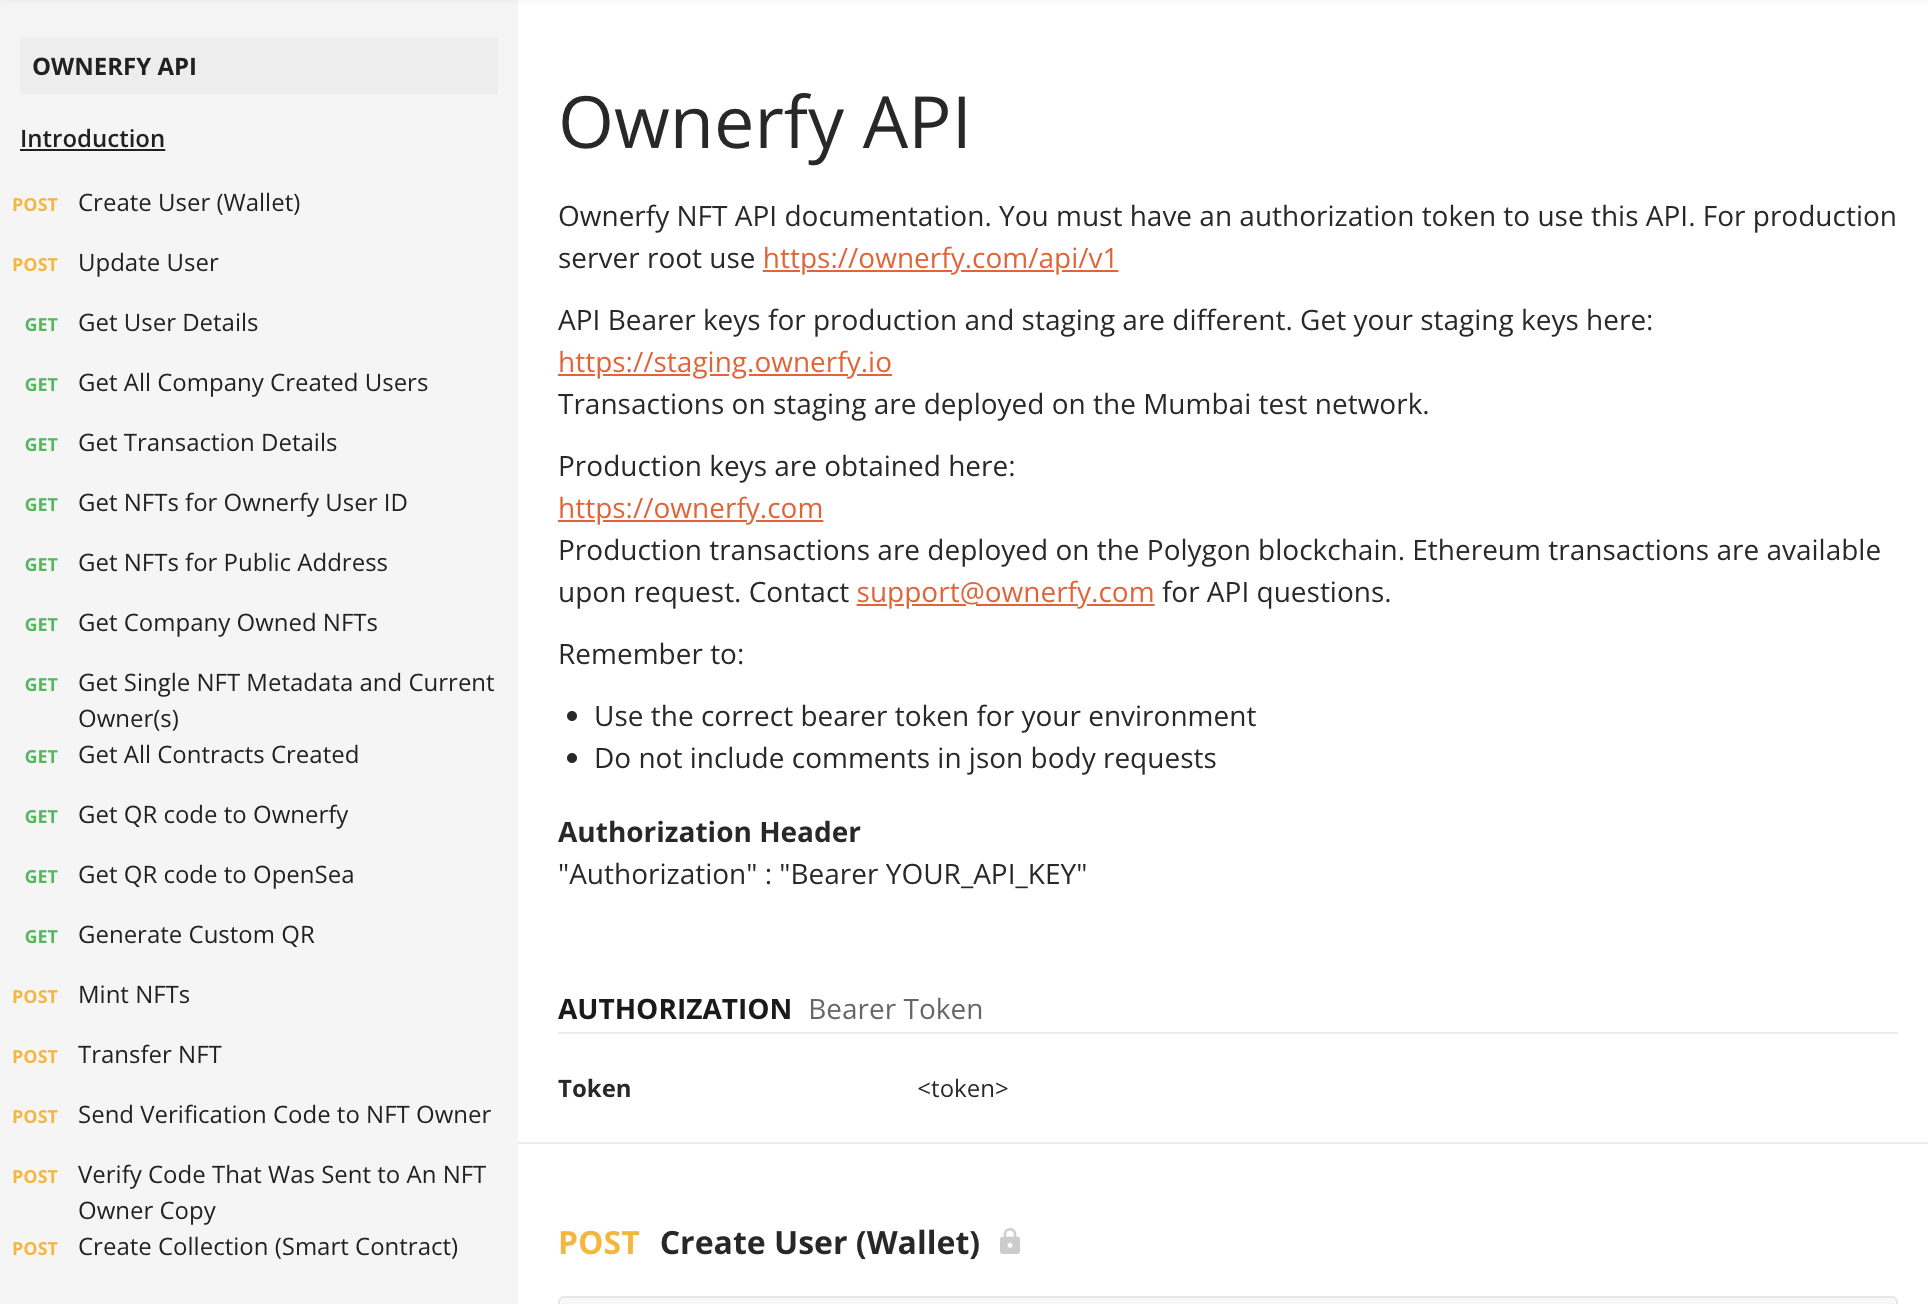This screenshot has width=1928, height=1304.
Task: Click the bullet about correct bearer token
Action: pos(924,716)
